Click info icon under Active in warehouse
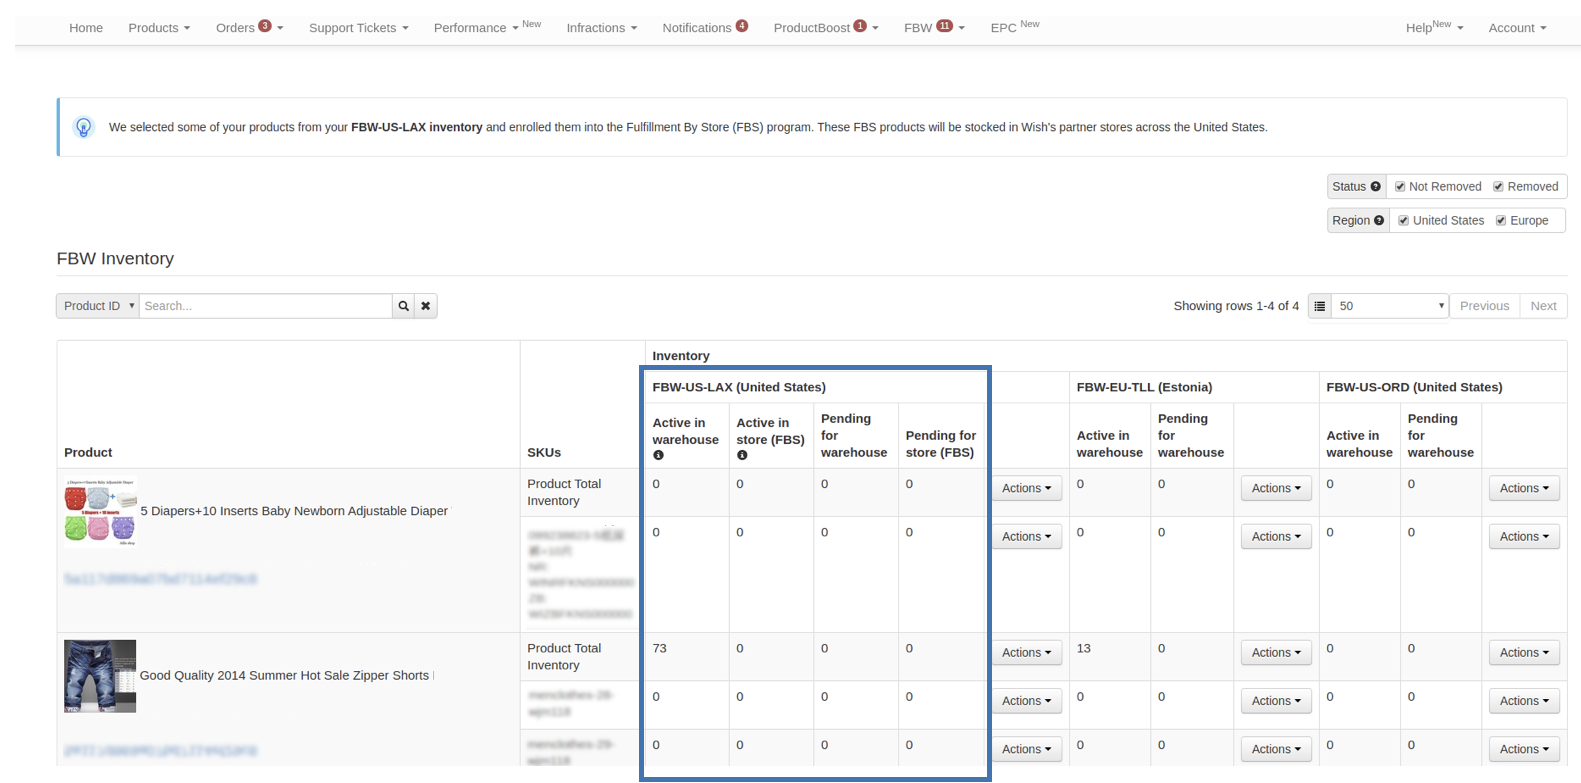The height and width of the screenshot is (783, 1581). [658, 456]
